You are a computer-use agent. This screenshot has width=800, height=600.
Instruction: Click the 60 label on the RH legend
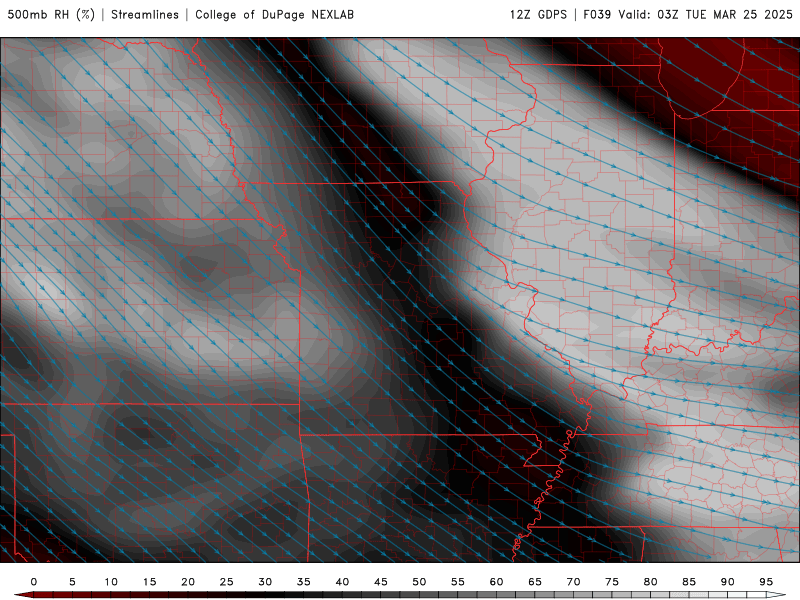tap(496, 582)
